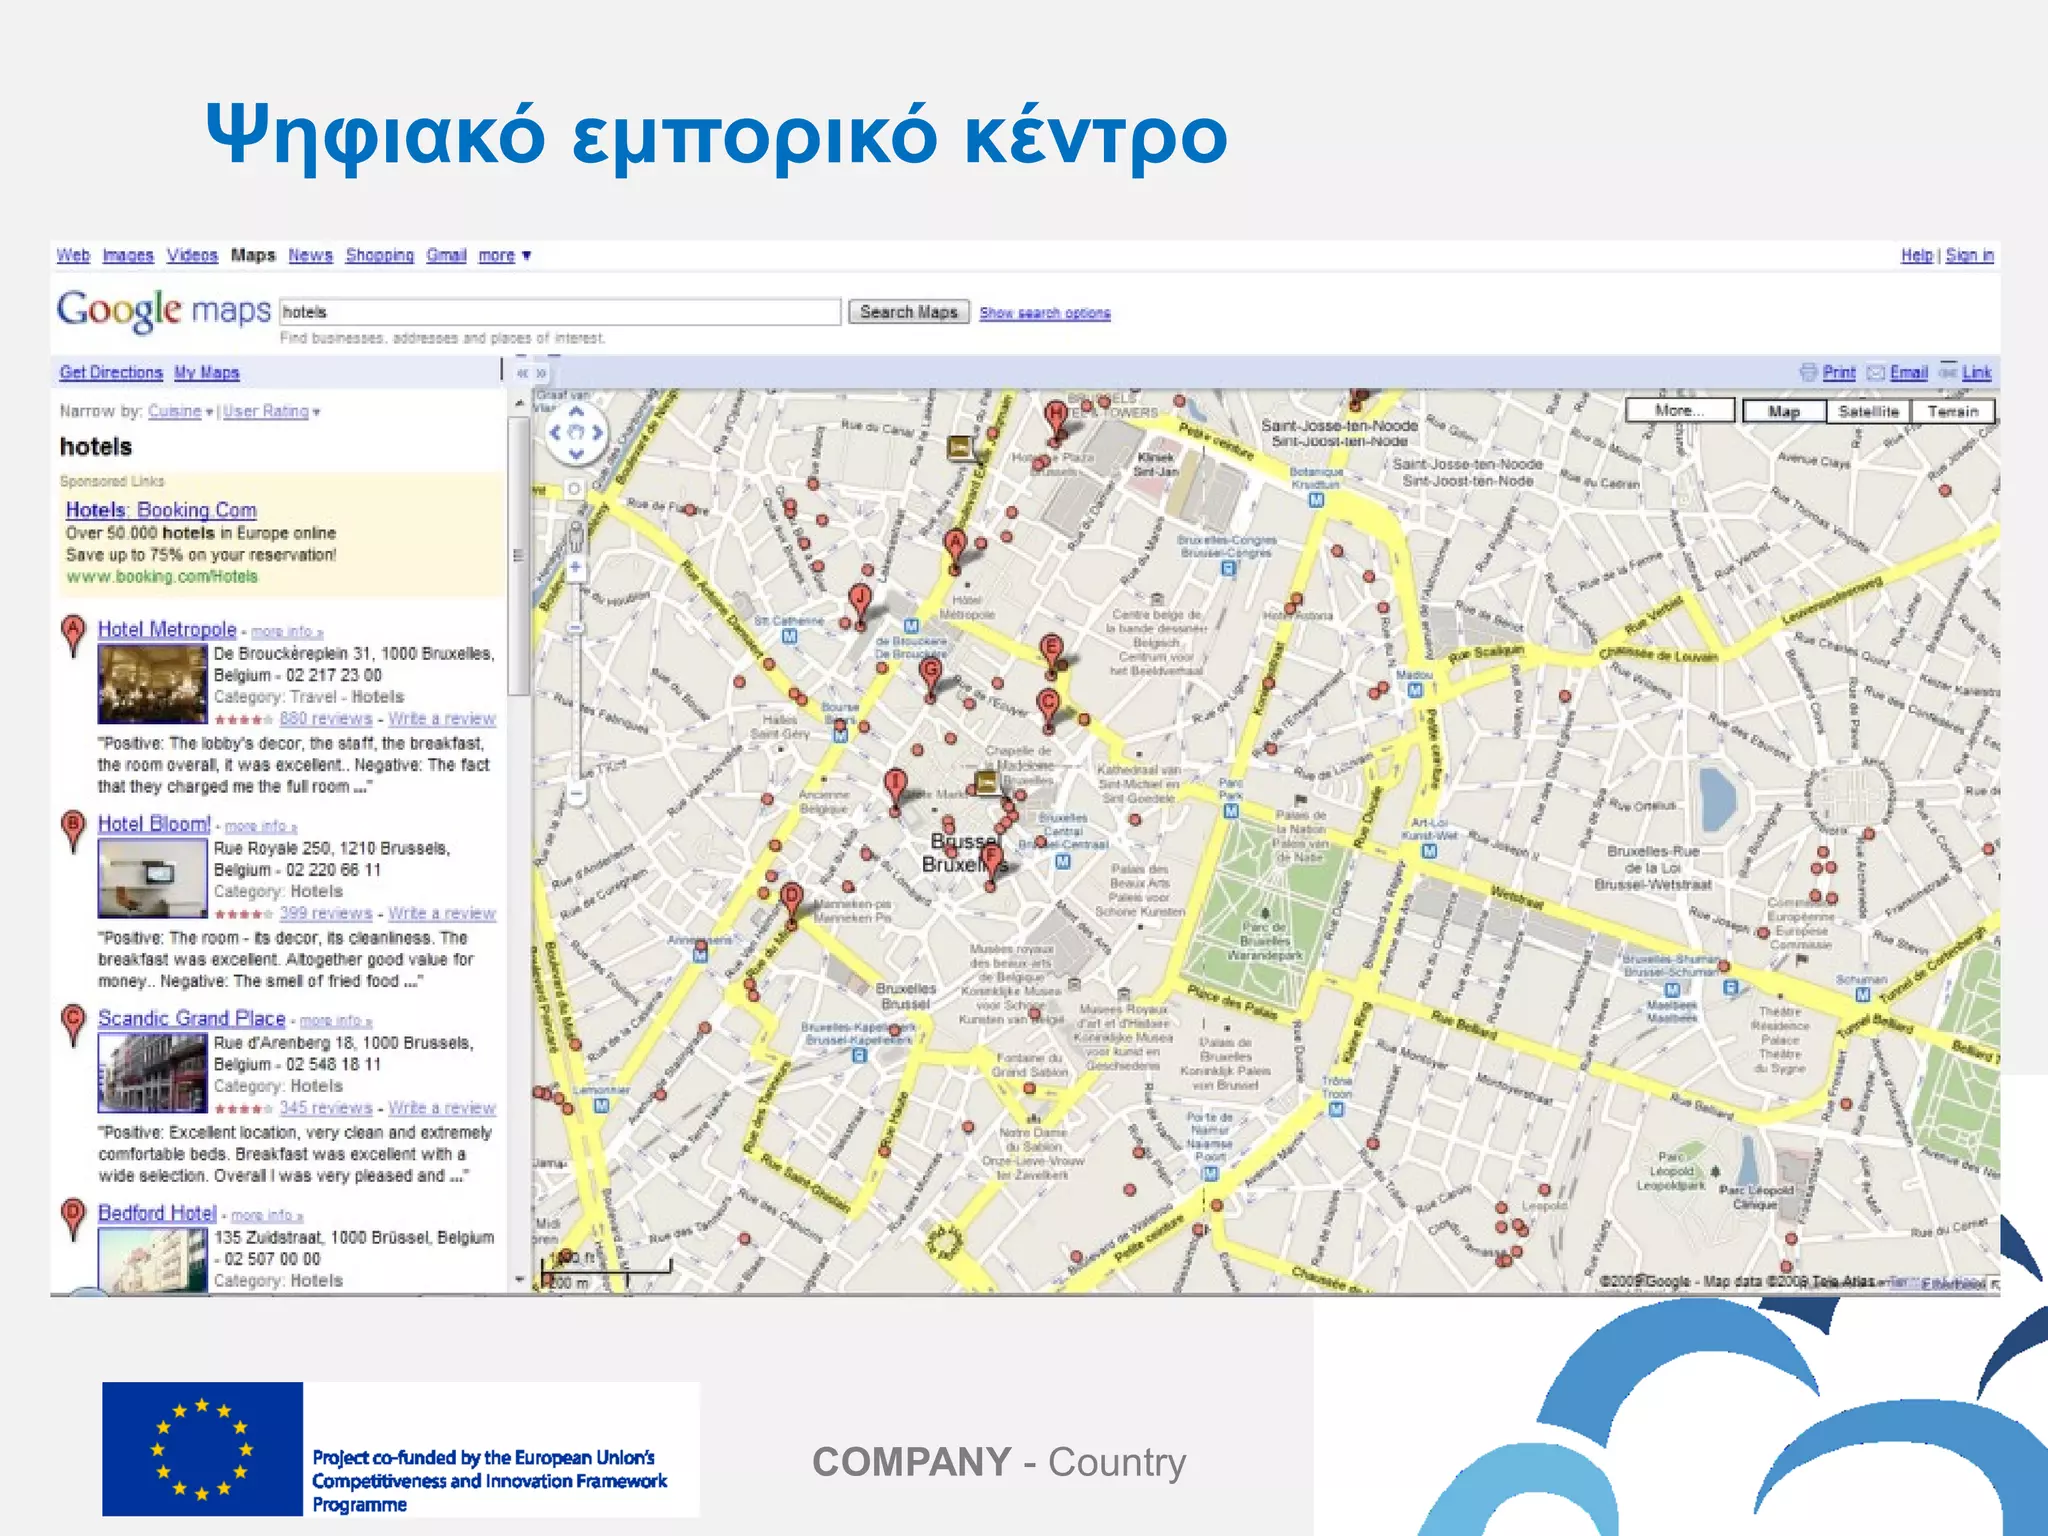Switch to Terrain view
The height and width of the screenshot is (1536, 2048).
click(1953, 411)
